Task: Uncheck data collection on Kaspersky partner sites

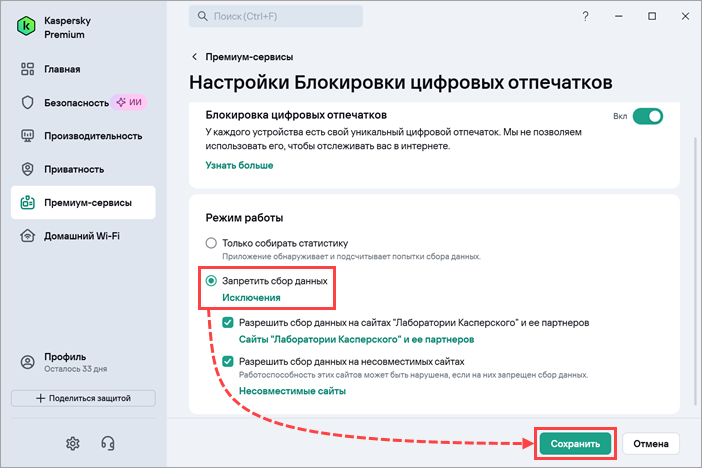Action: [228, 322]
